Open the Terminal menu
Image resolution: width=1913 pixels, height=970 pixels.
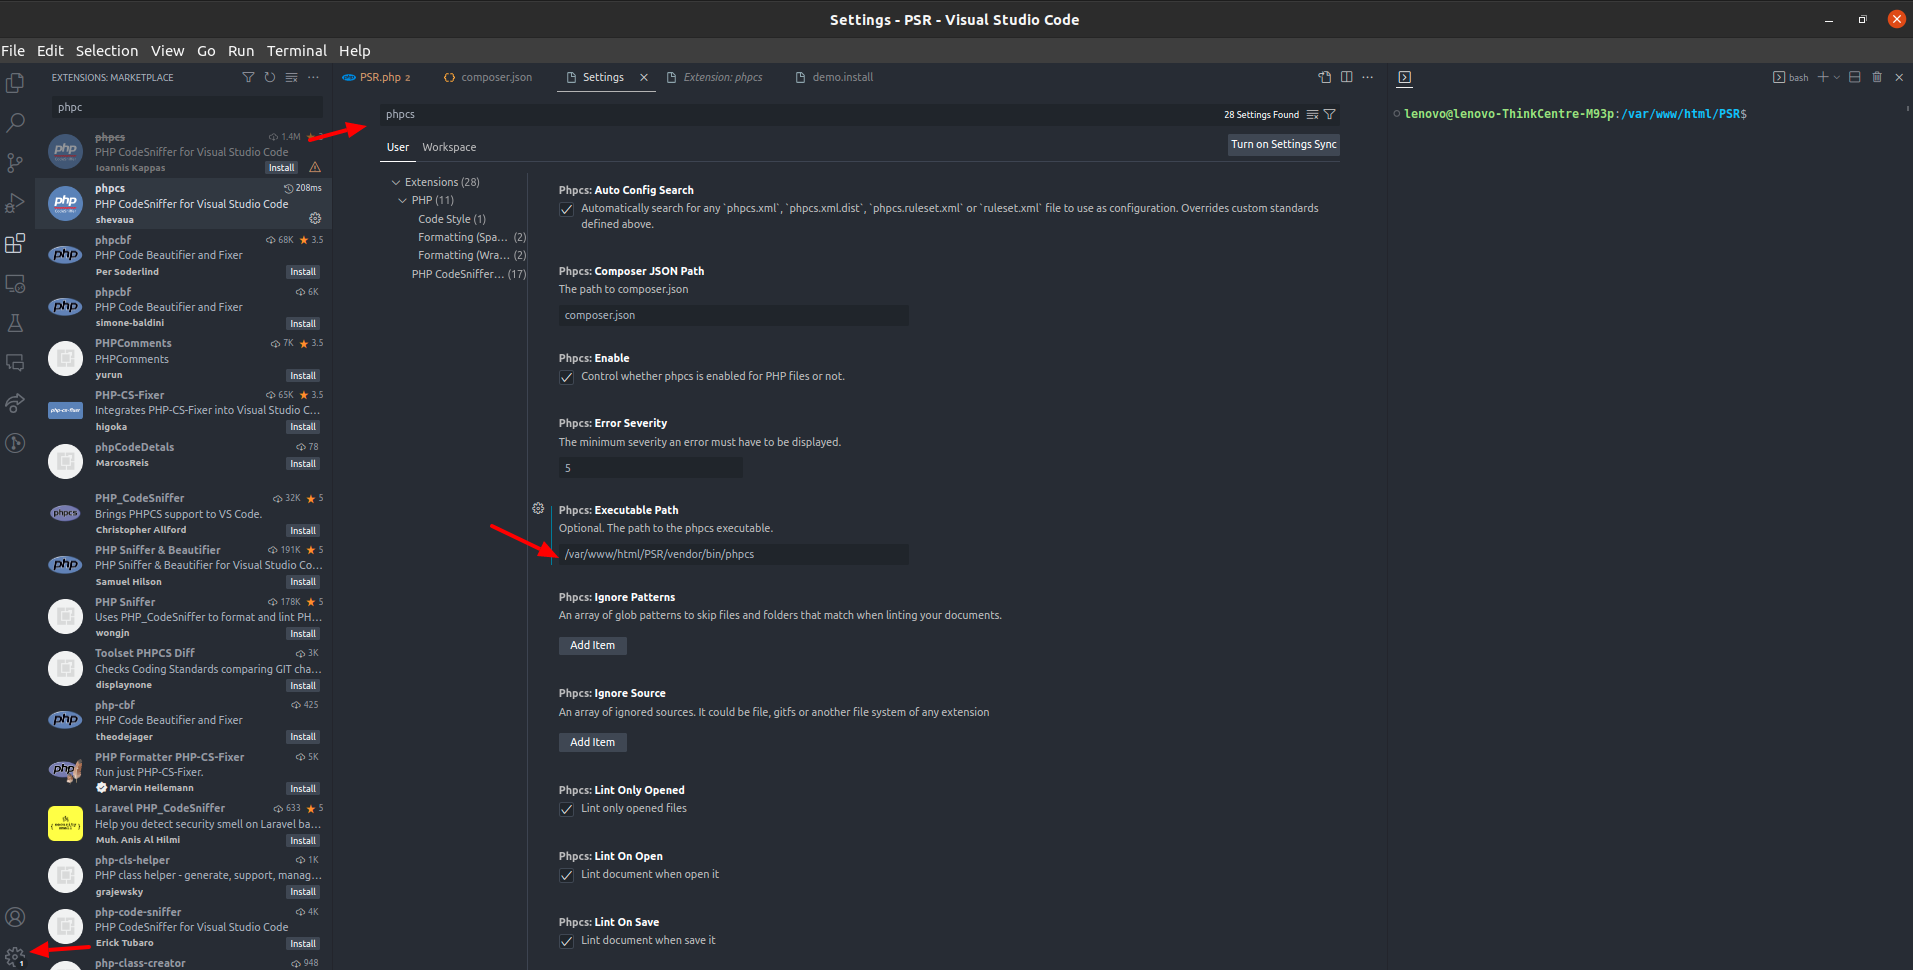296,51
